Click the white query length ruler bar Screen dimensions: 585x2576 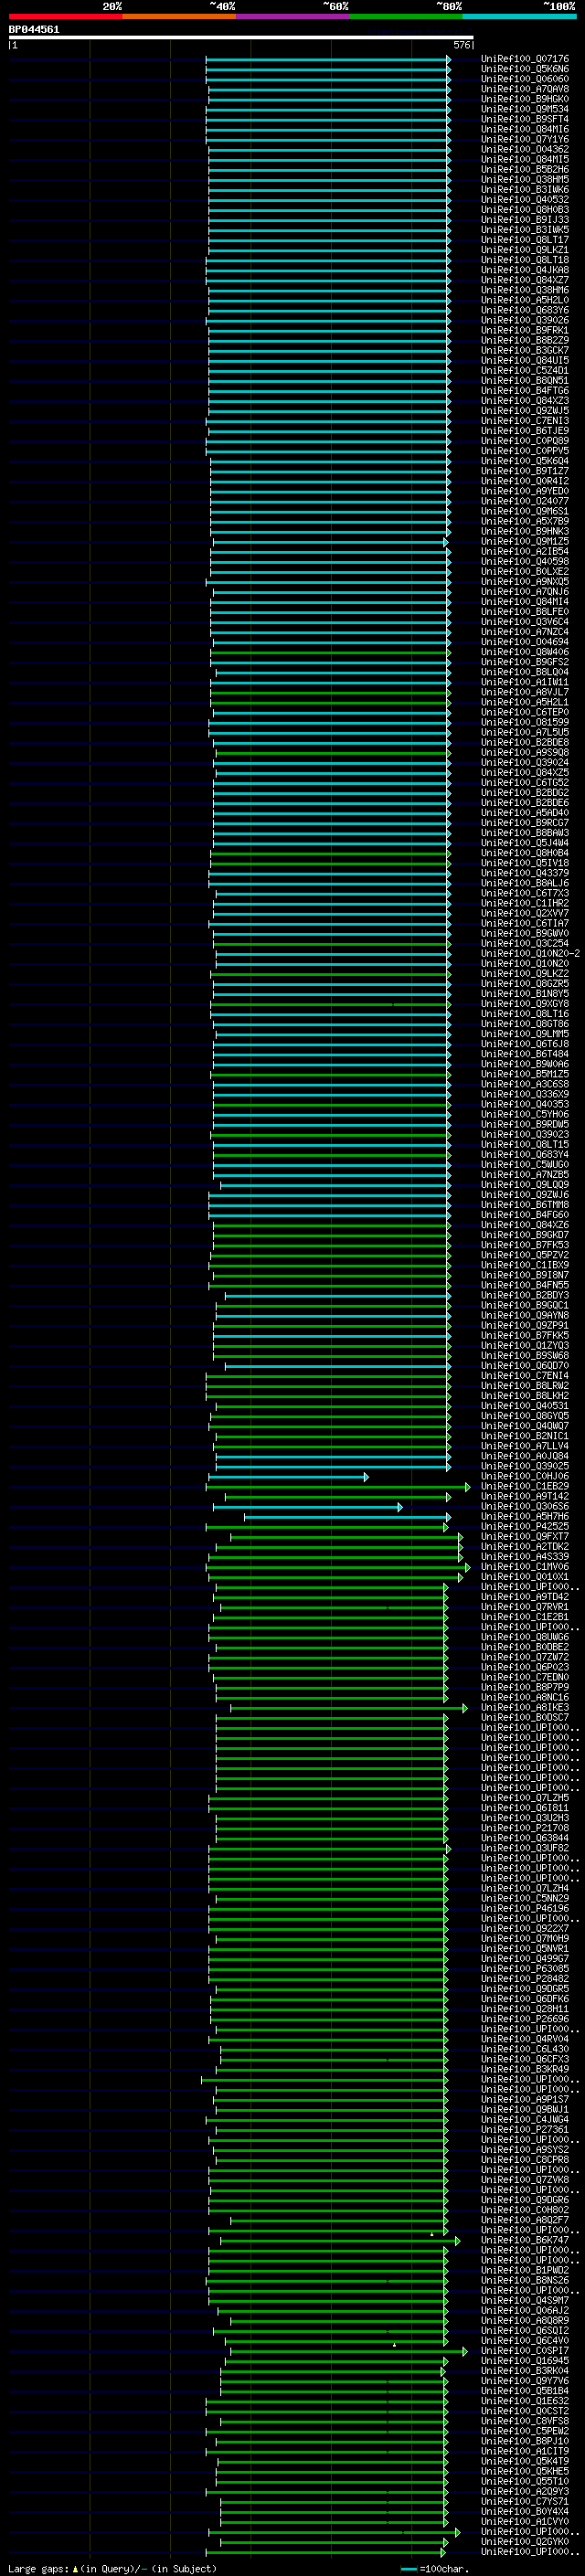tap(241, 38)
